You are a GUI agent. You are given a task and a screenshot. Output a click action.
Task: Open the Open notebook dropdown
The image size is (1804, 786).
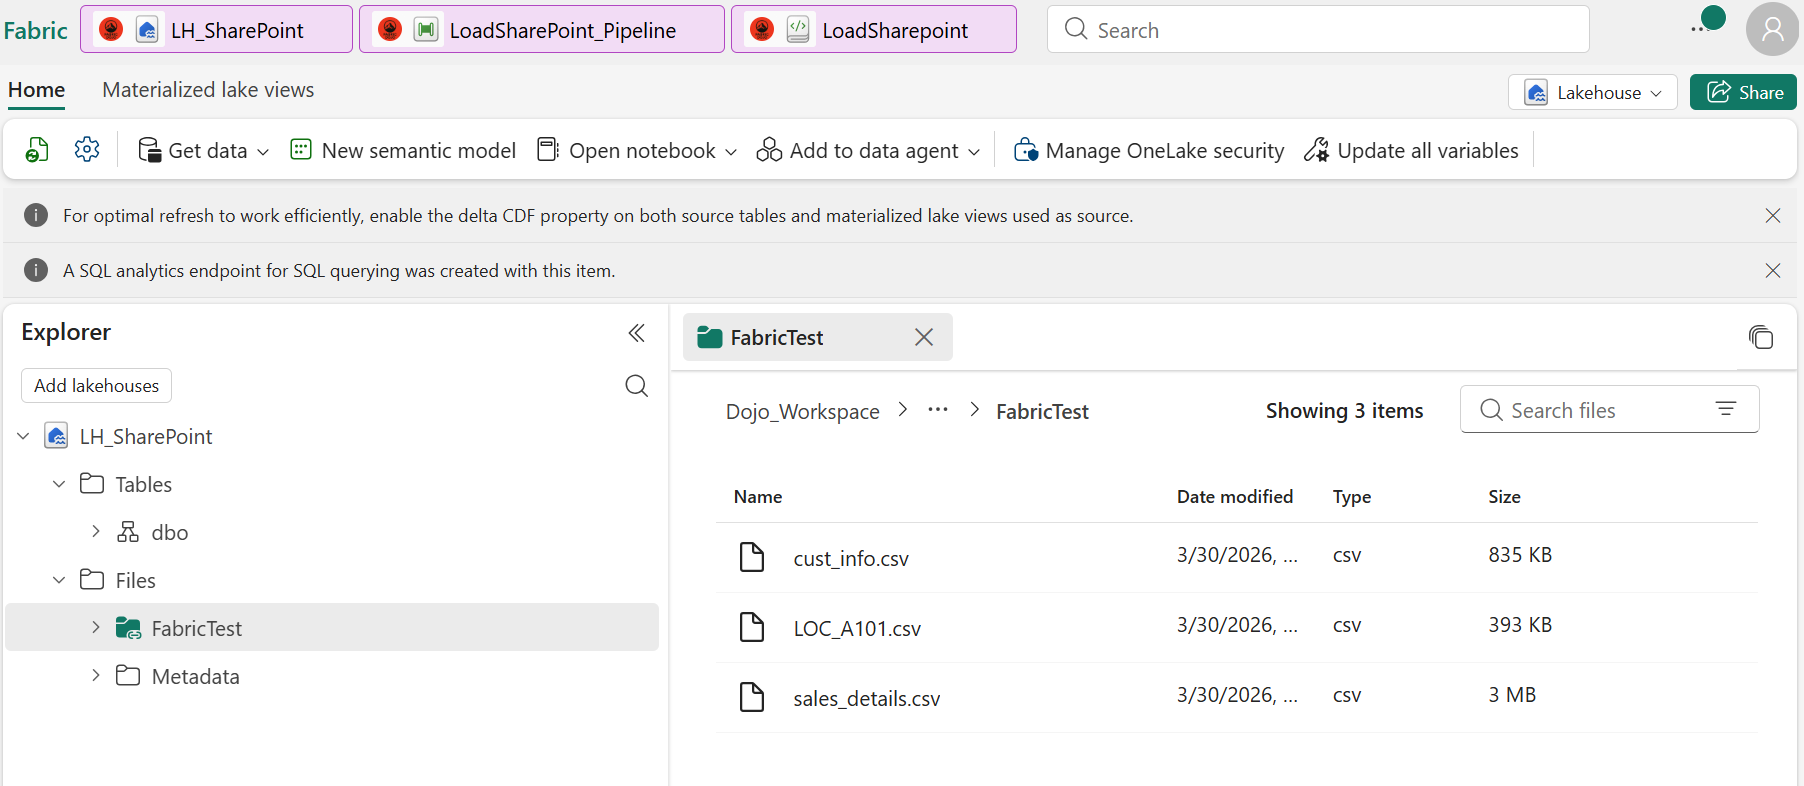pyautogui.click(x=637, y=150)
